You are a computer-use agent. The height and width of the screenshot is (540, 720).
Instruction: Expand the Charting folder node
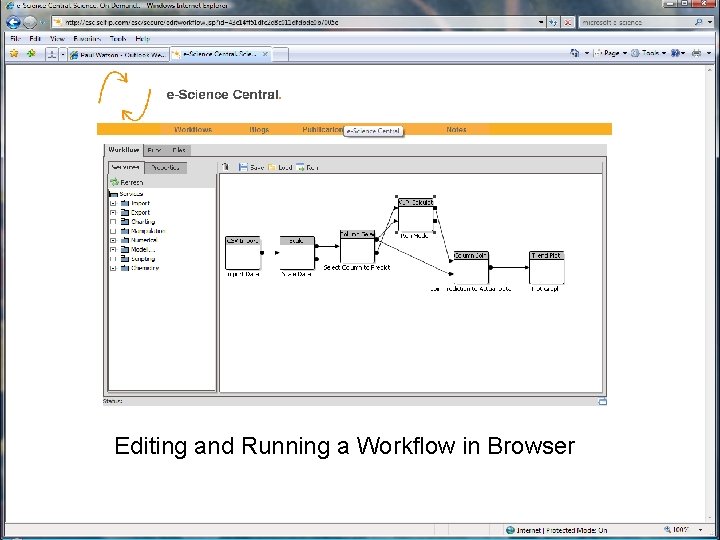(x=113, y=222)
